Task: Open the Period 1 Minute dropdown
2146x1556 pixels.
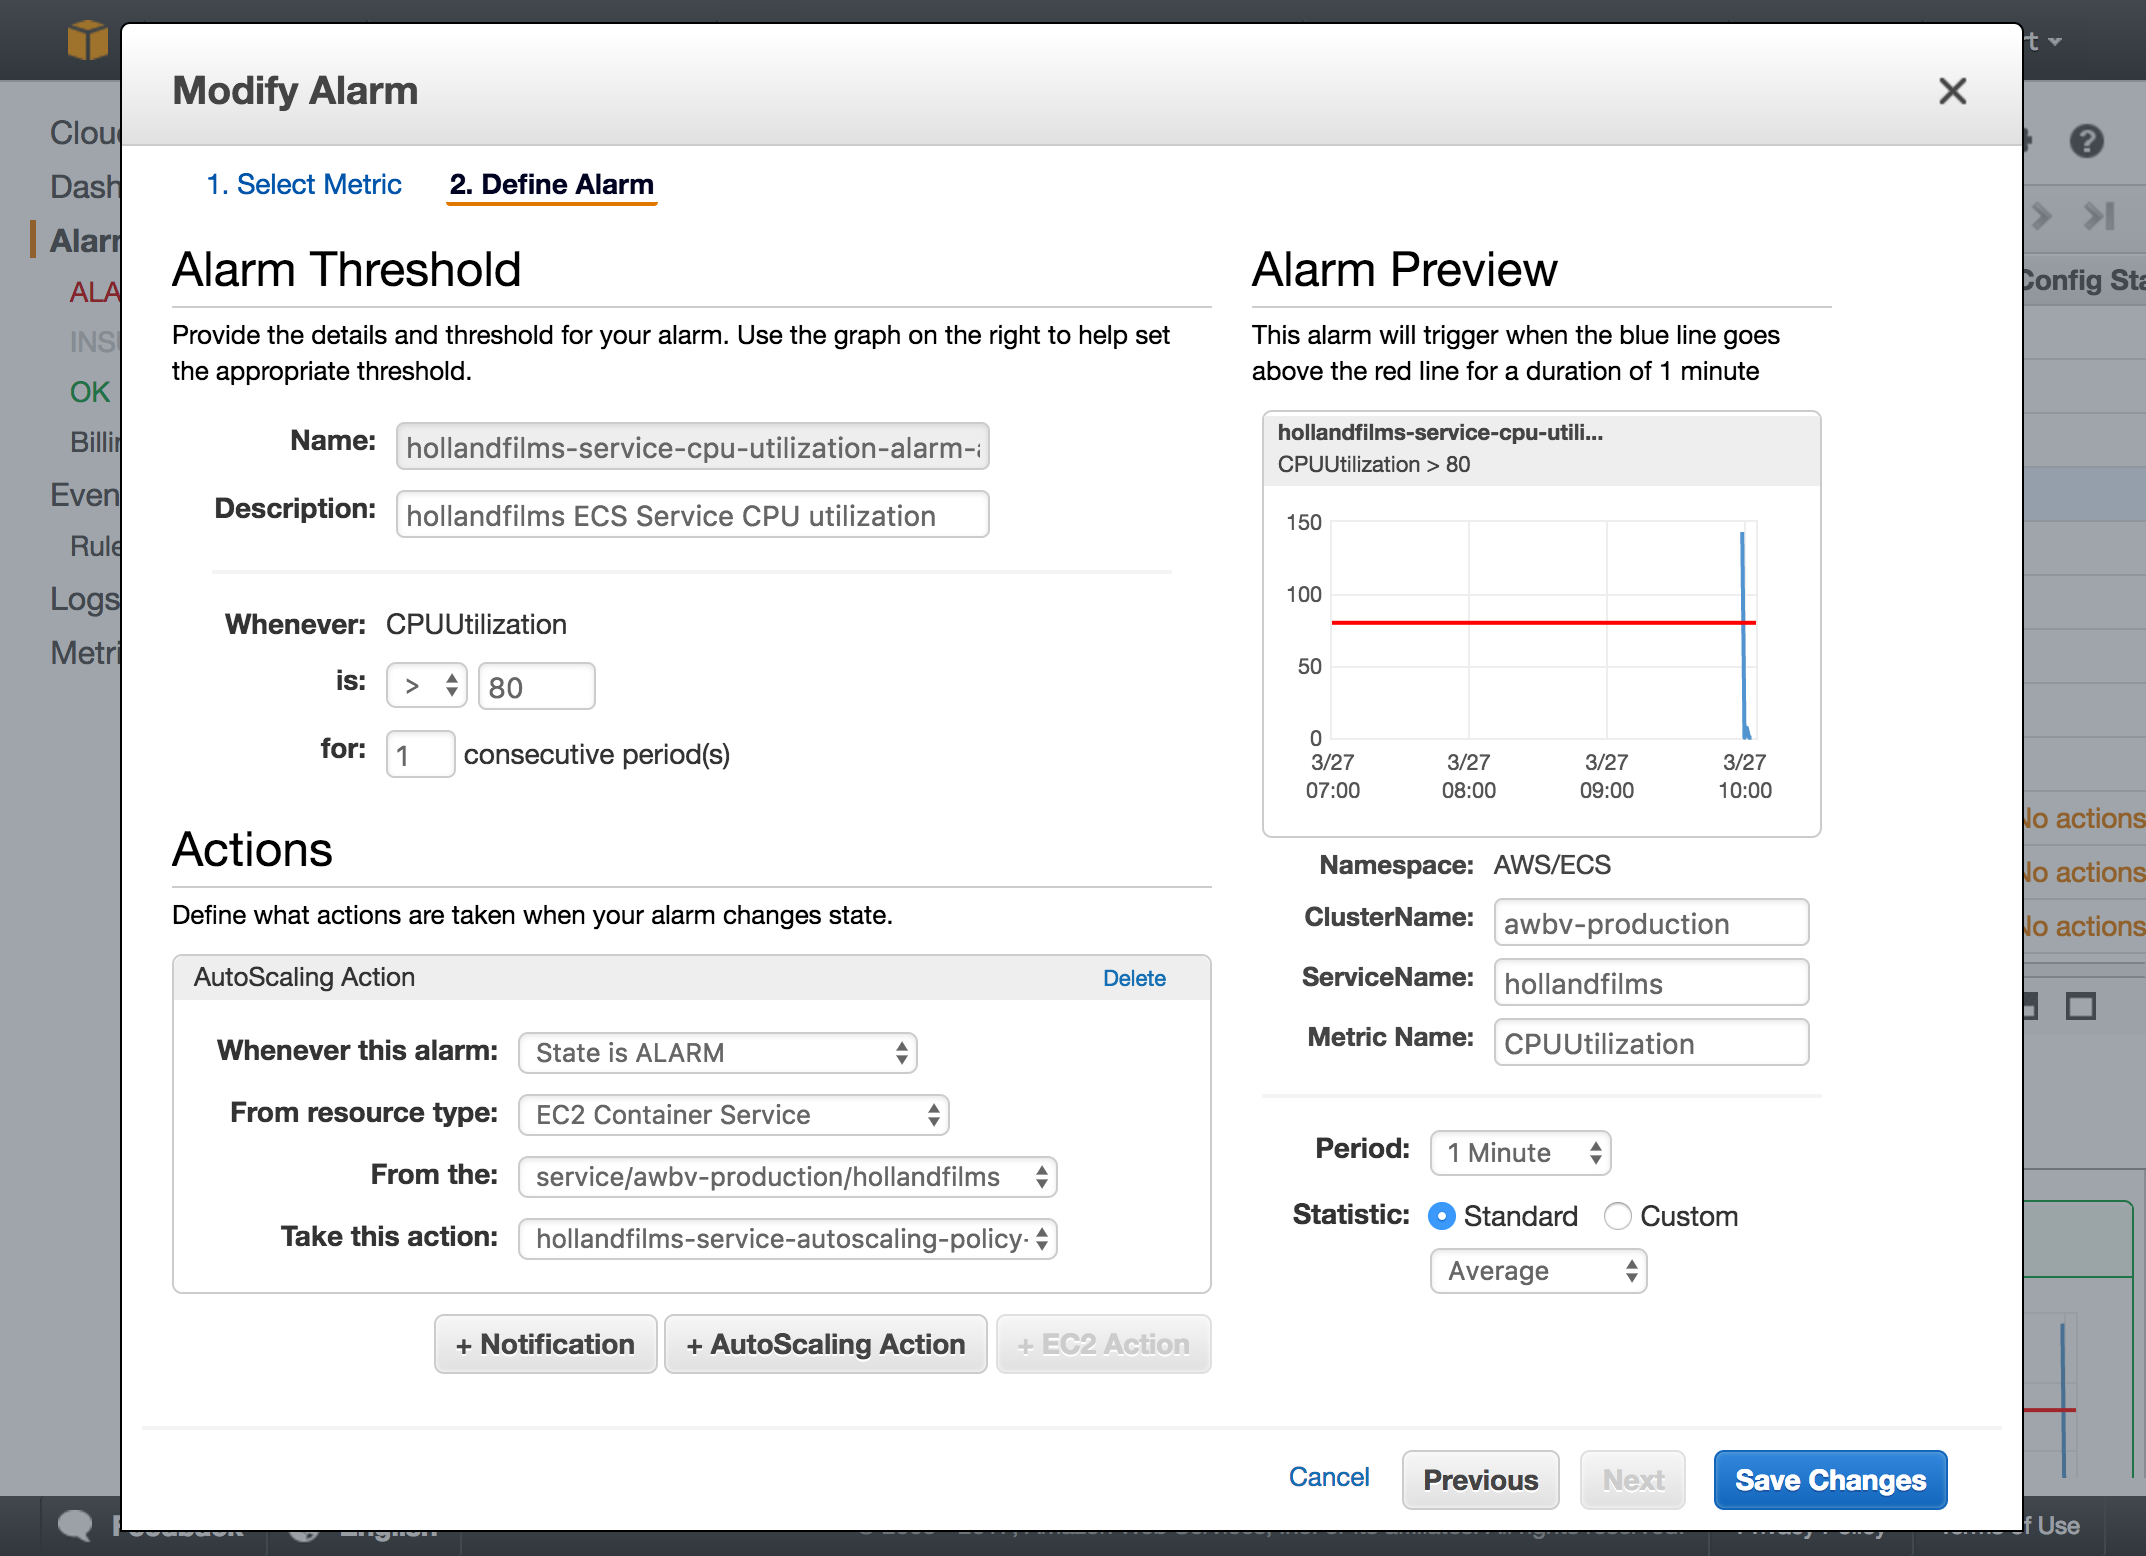Action: tap(1520, 1153)
